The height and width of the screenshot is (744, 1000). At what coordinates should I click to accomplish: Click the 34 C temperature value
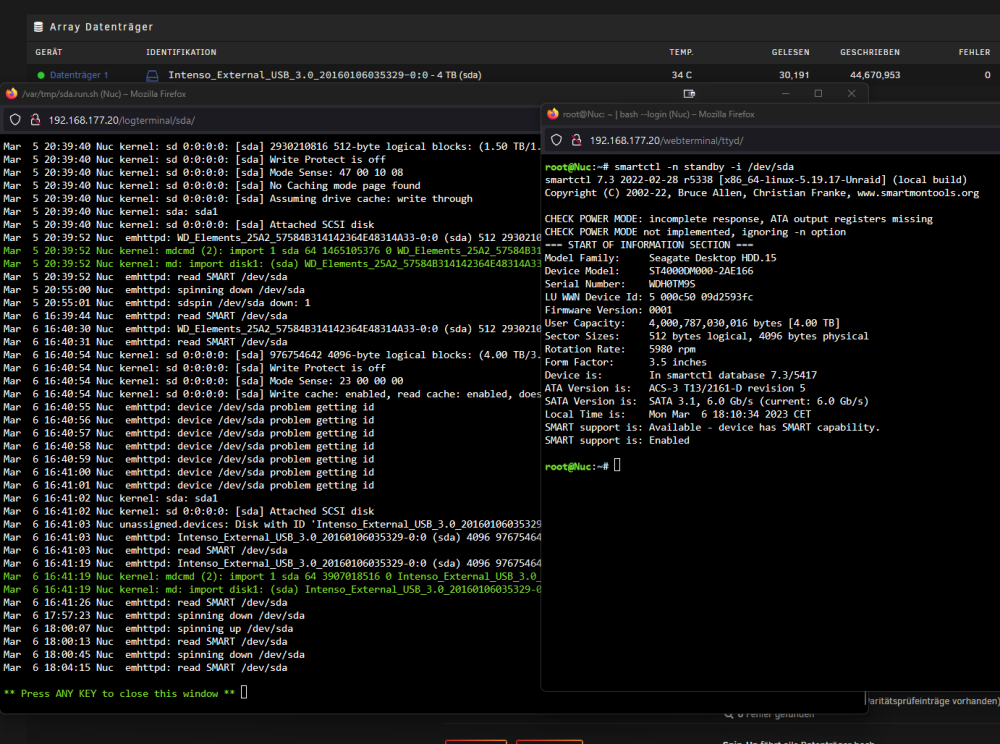point(682,75)
